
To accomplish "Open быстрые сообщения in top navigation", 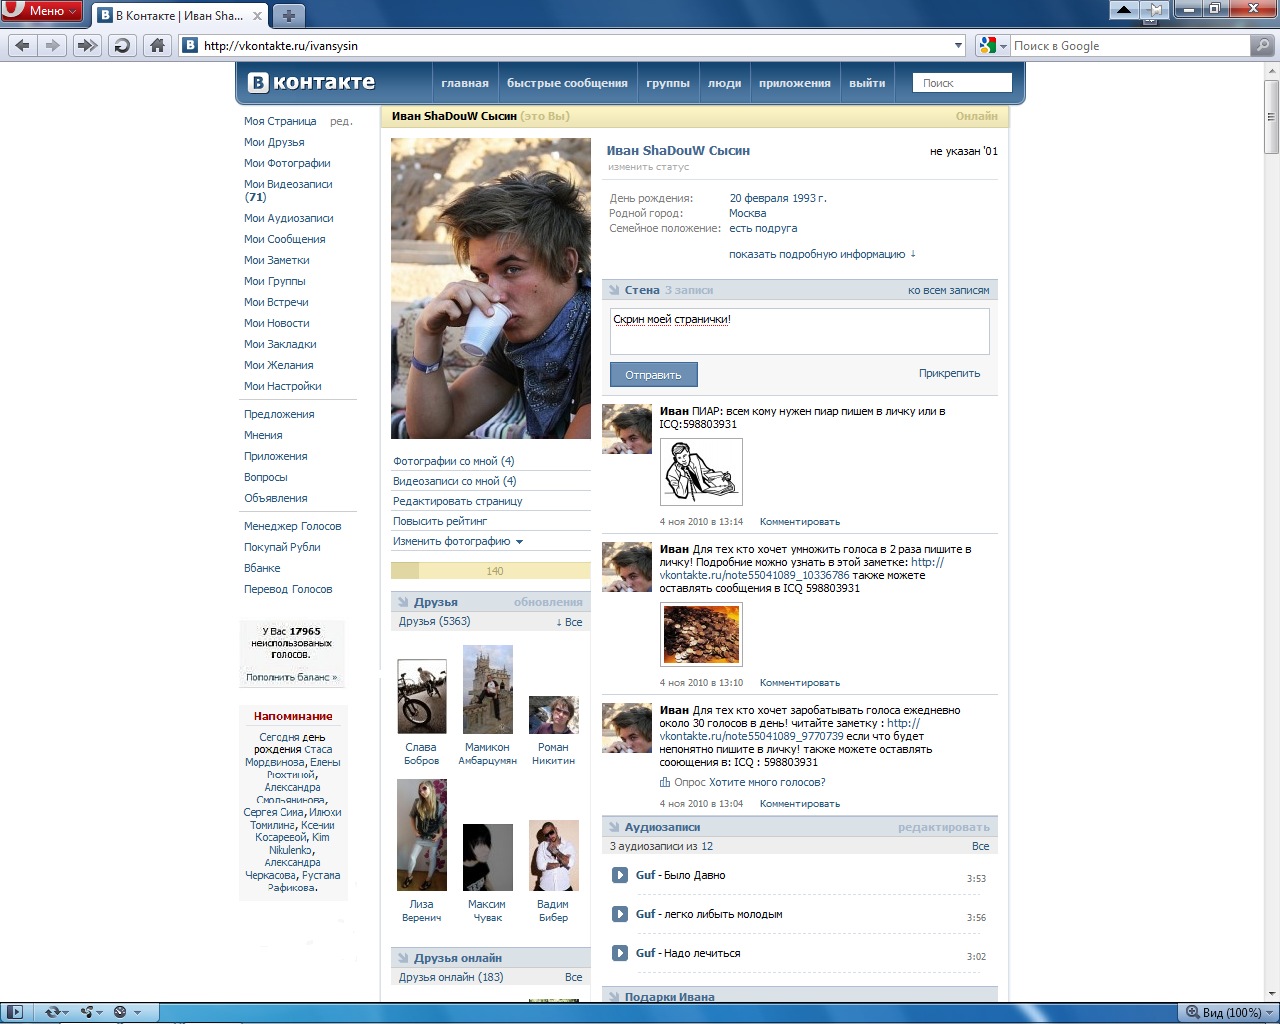I will pos(567,83).
